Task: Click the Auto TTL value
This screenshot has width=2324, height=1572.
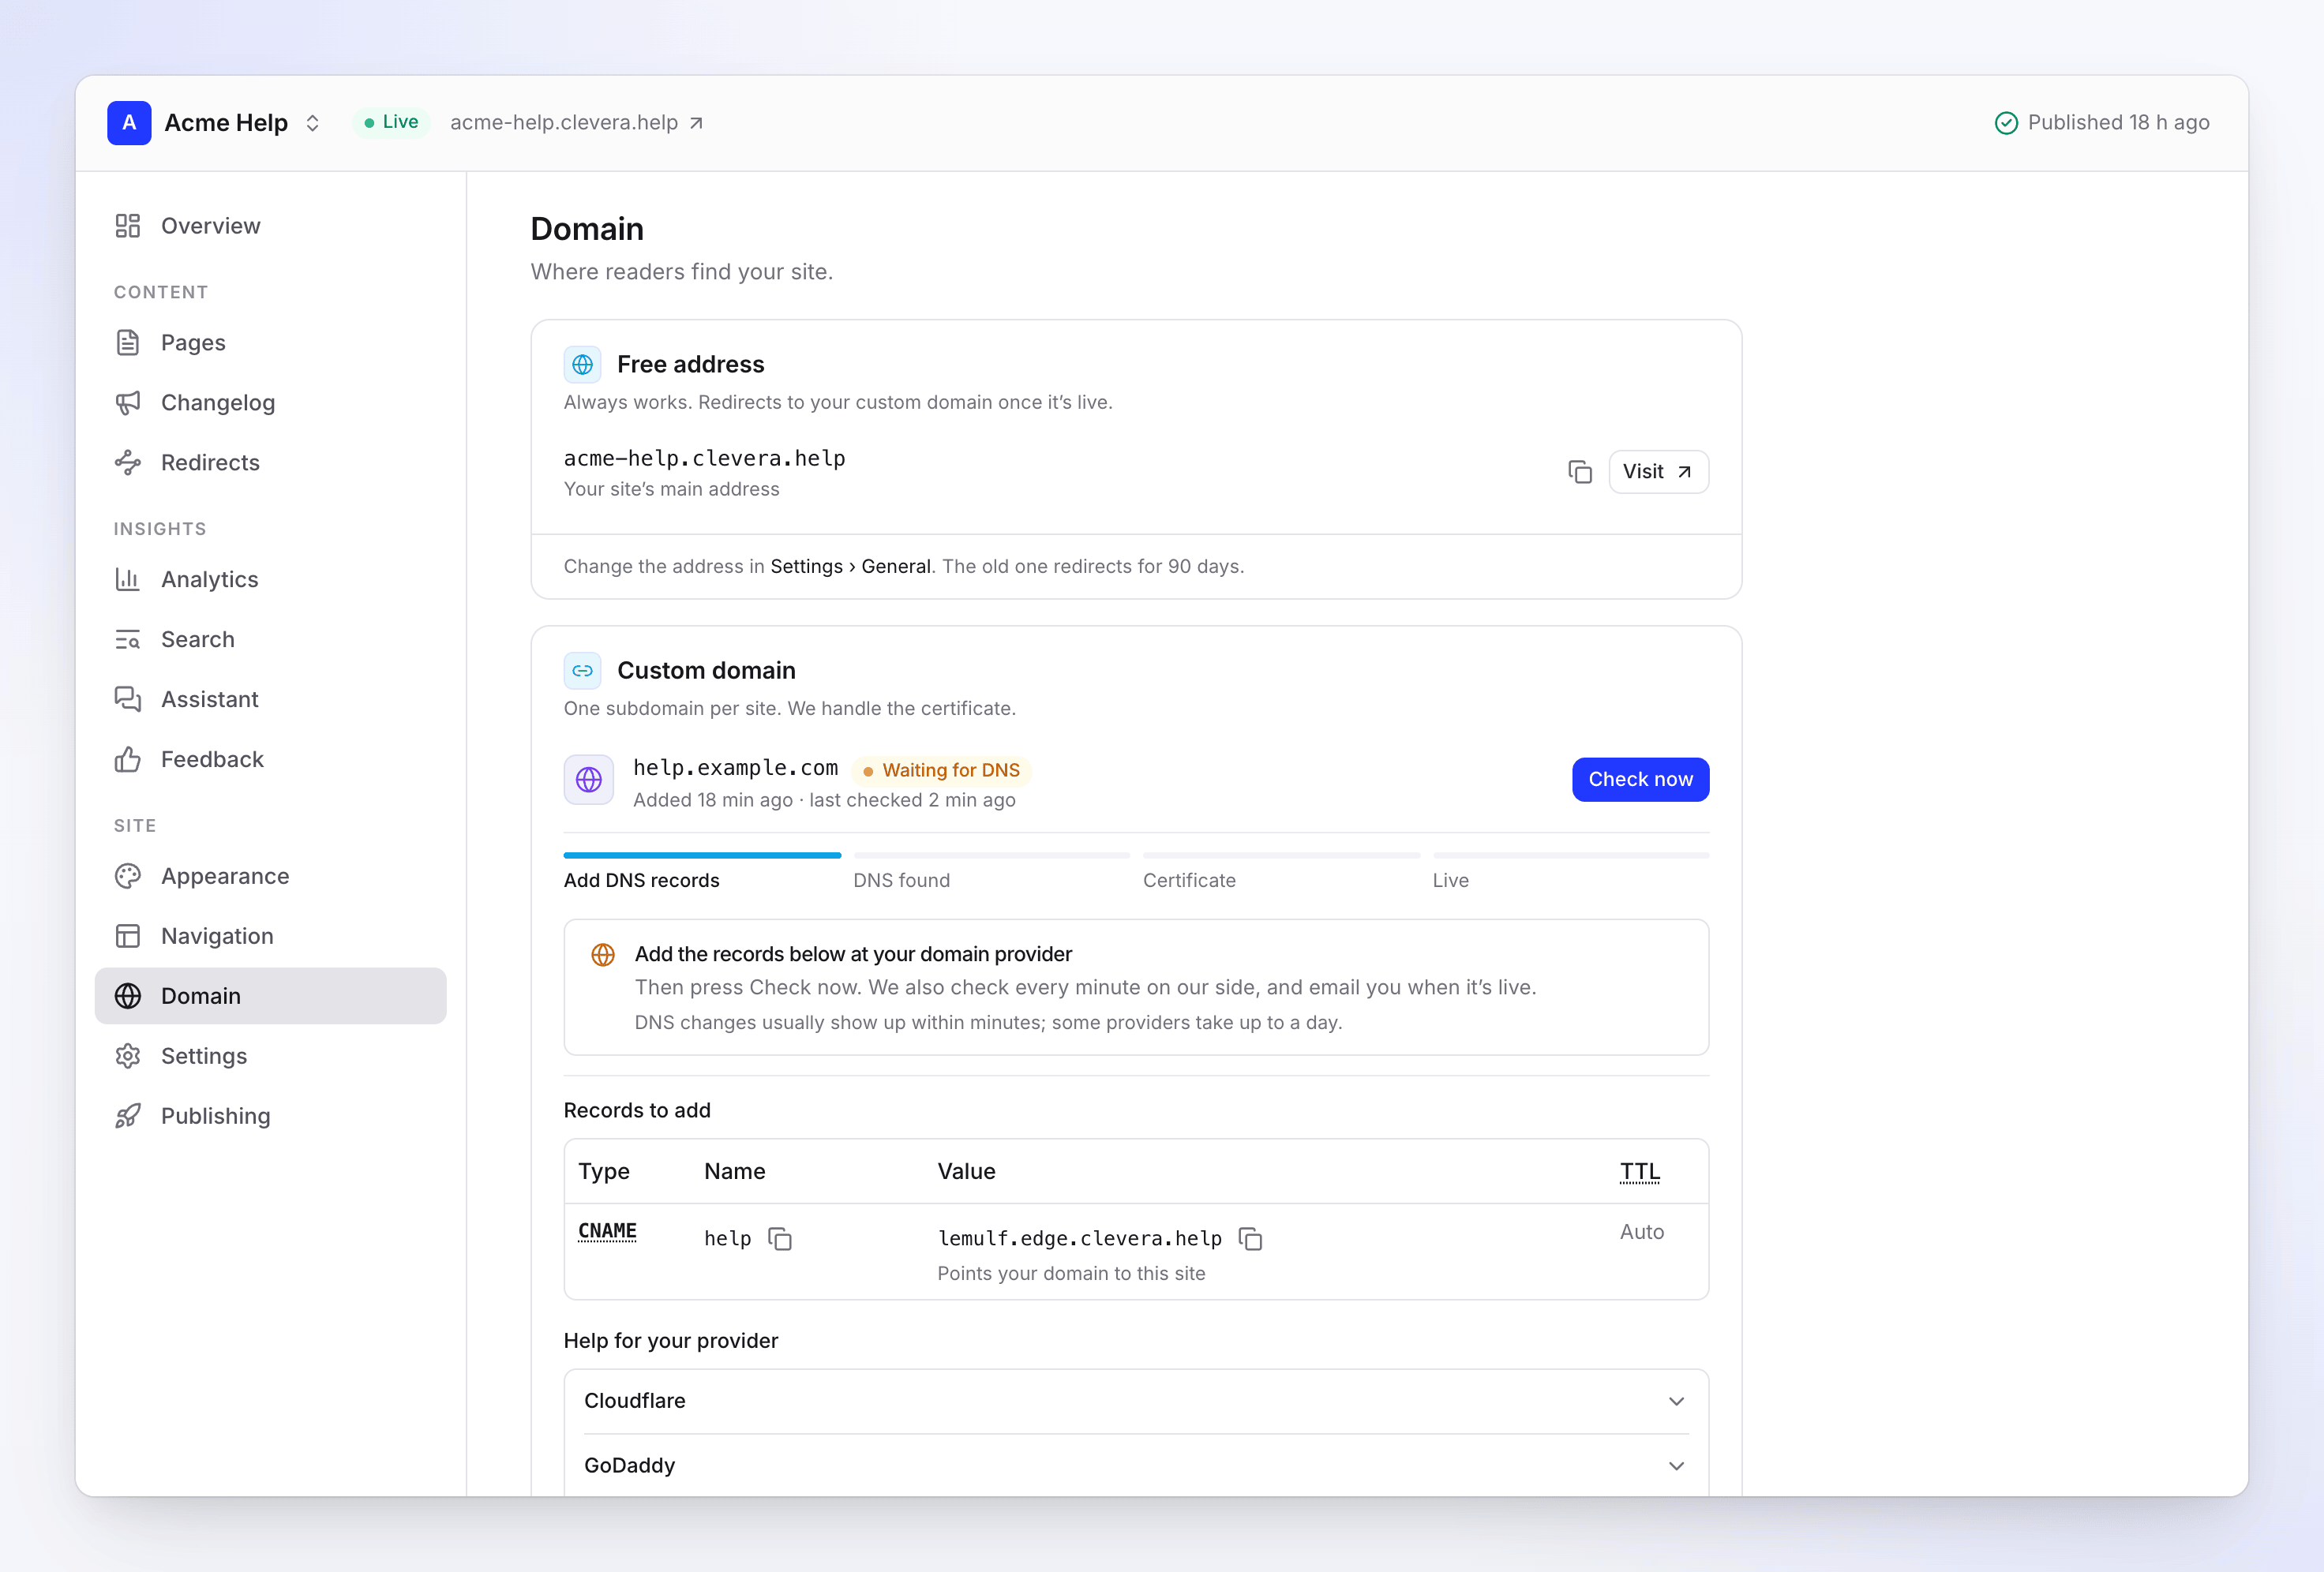Action: pos(1642,1232)
